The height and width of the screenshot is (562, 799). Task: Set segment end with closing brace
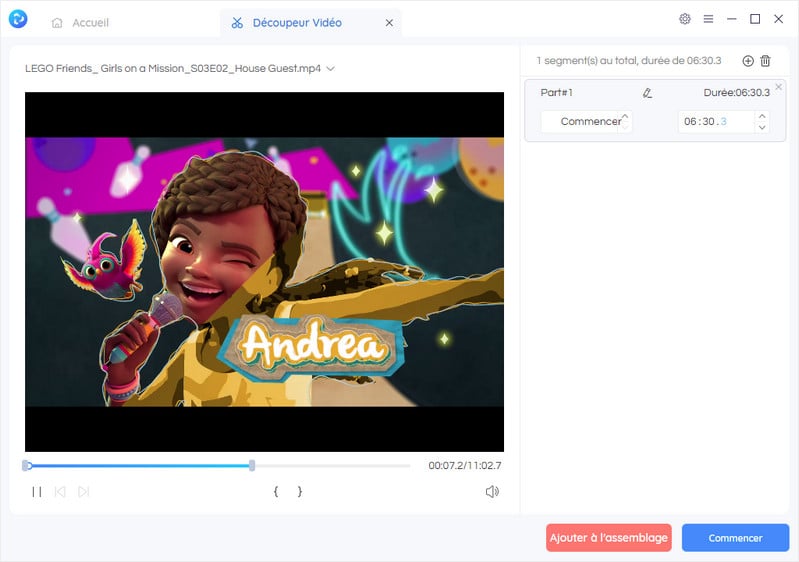300,492
